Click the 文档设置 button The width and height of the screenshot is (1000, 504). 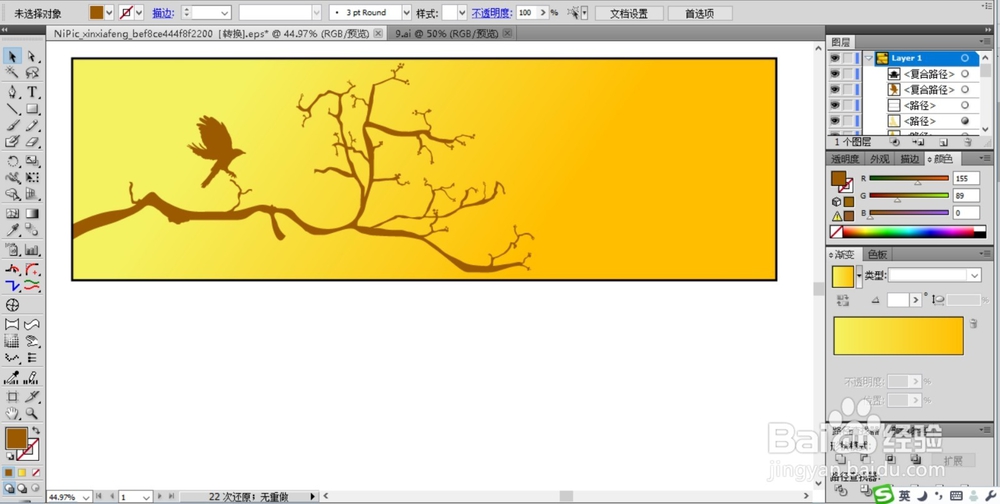click(629, 13)
